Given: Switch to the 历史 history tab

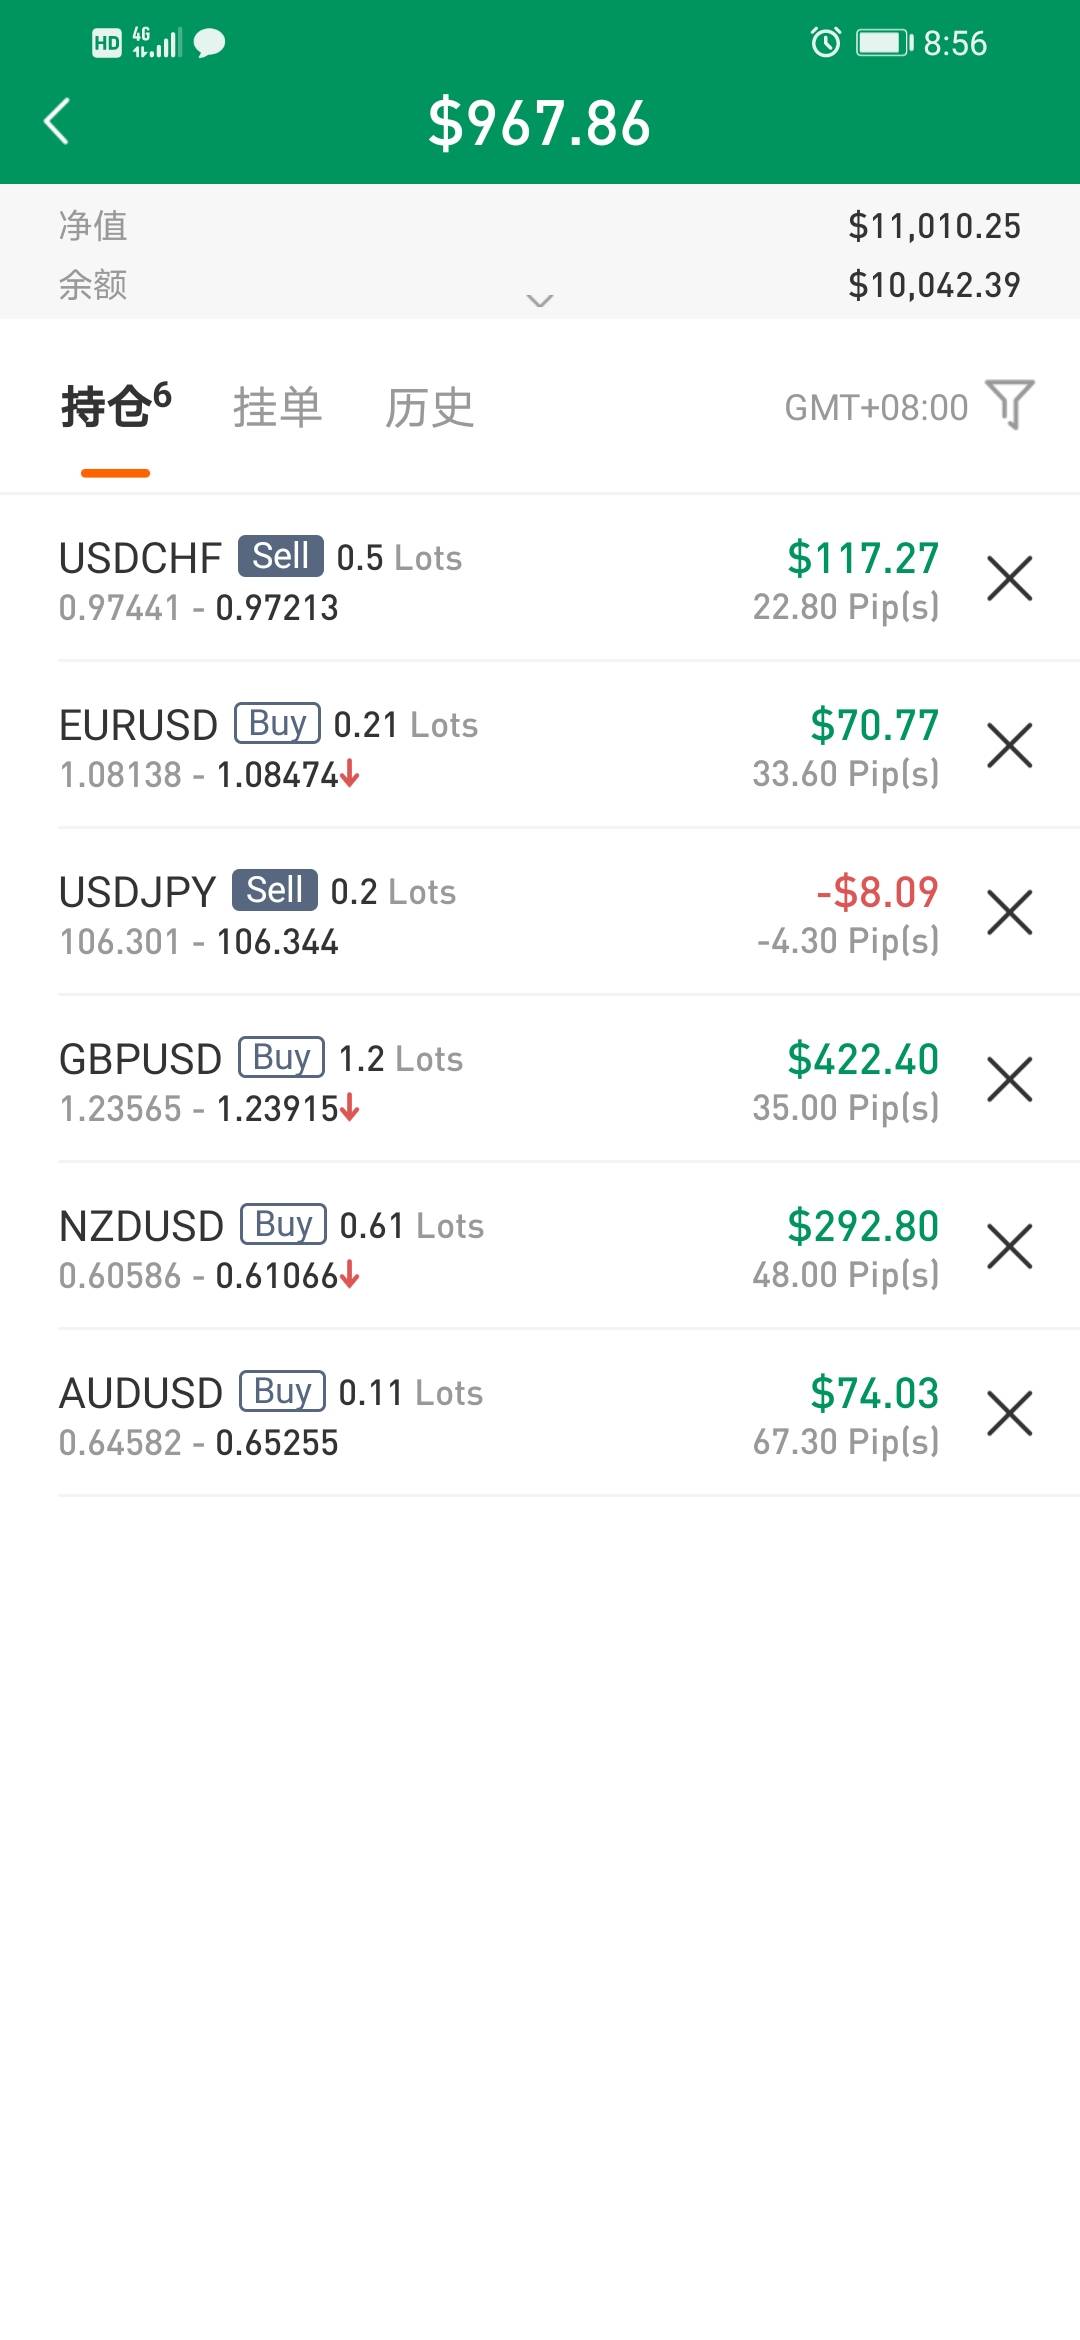Looking at the screenshot, I should click(x=429, y=408).
